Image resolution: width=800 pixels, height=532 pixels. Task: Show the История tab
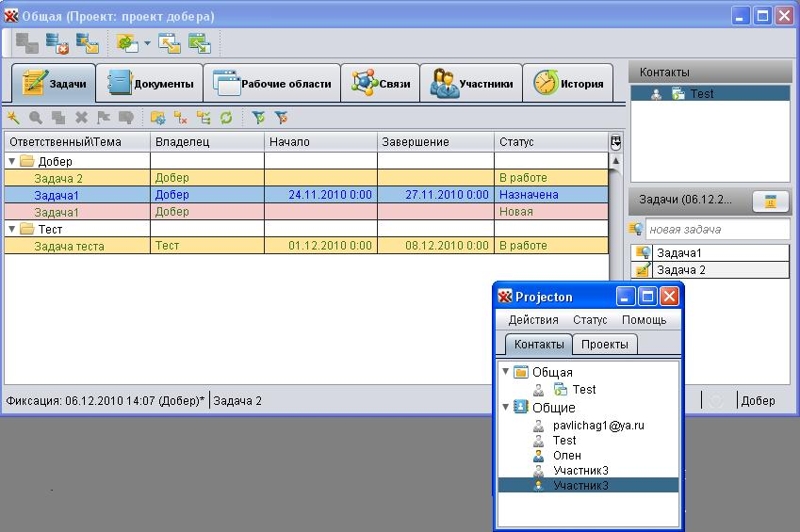568,83
